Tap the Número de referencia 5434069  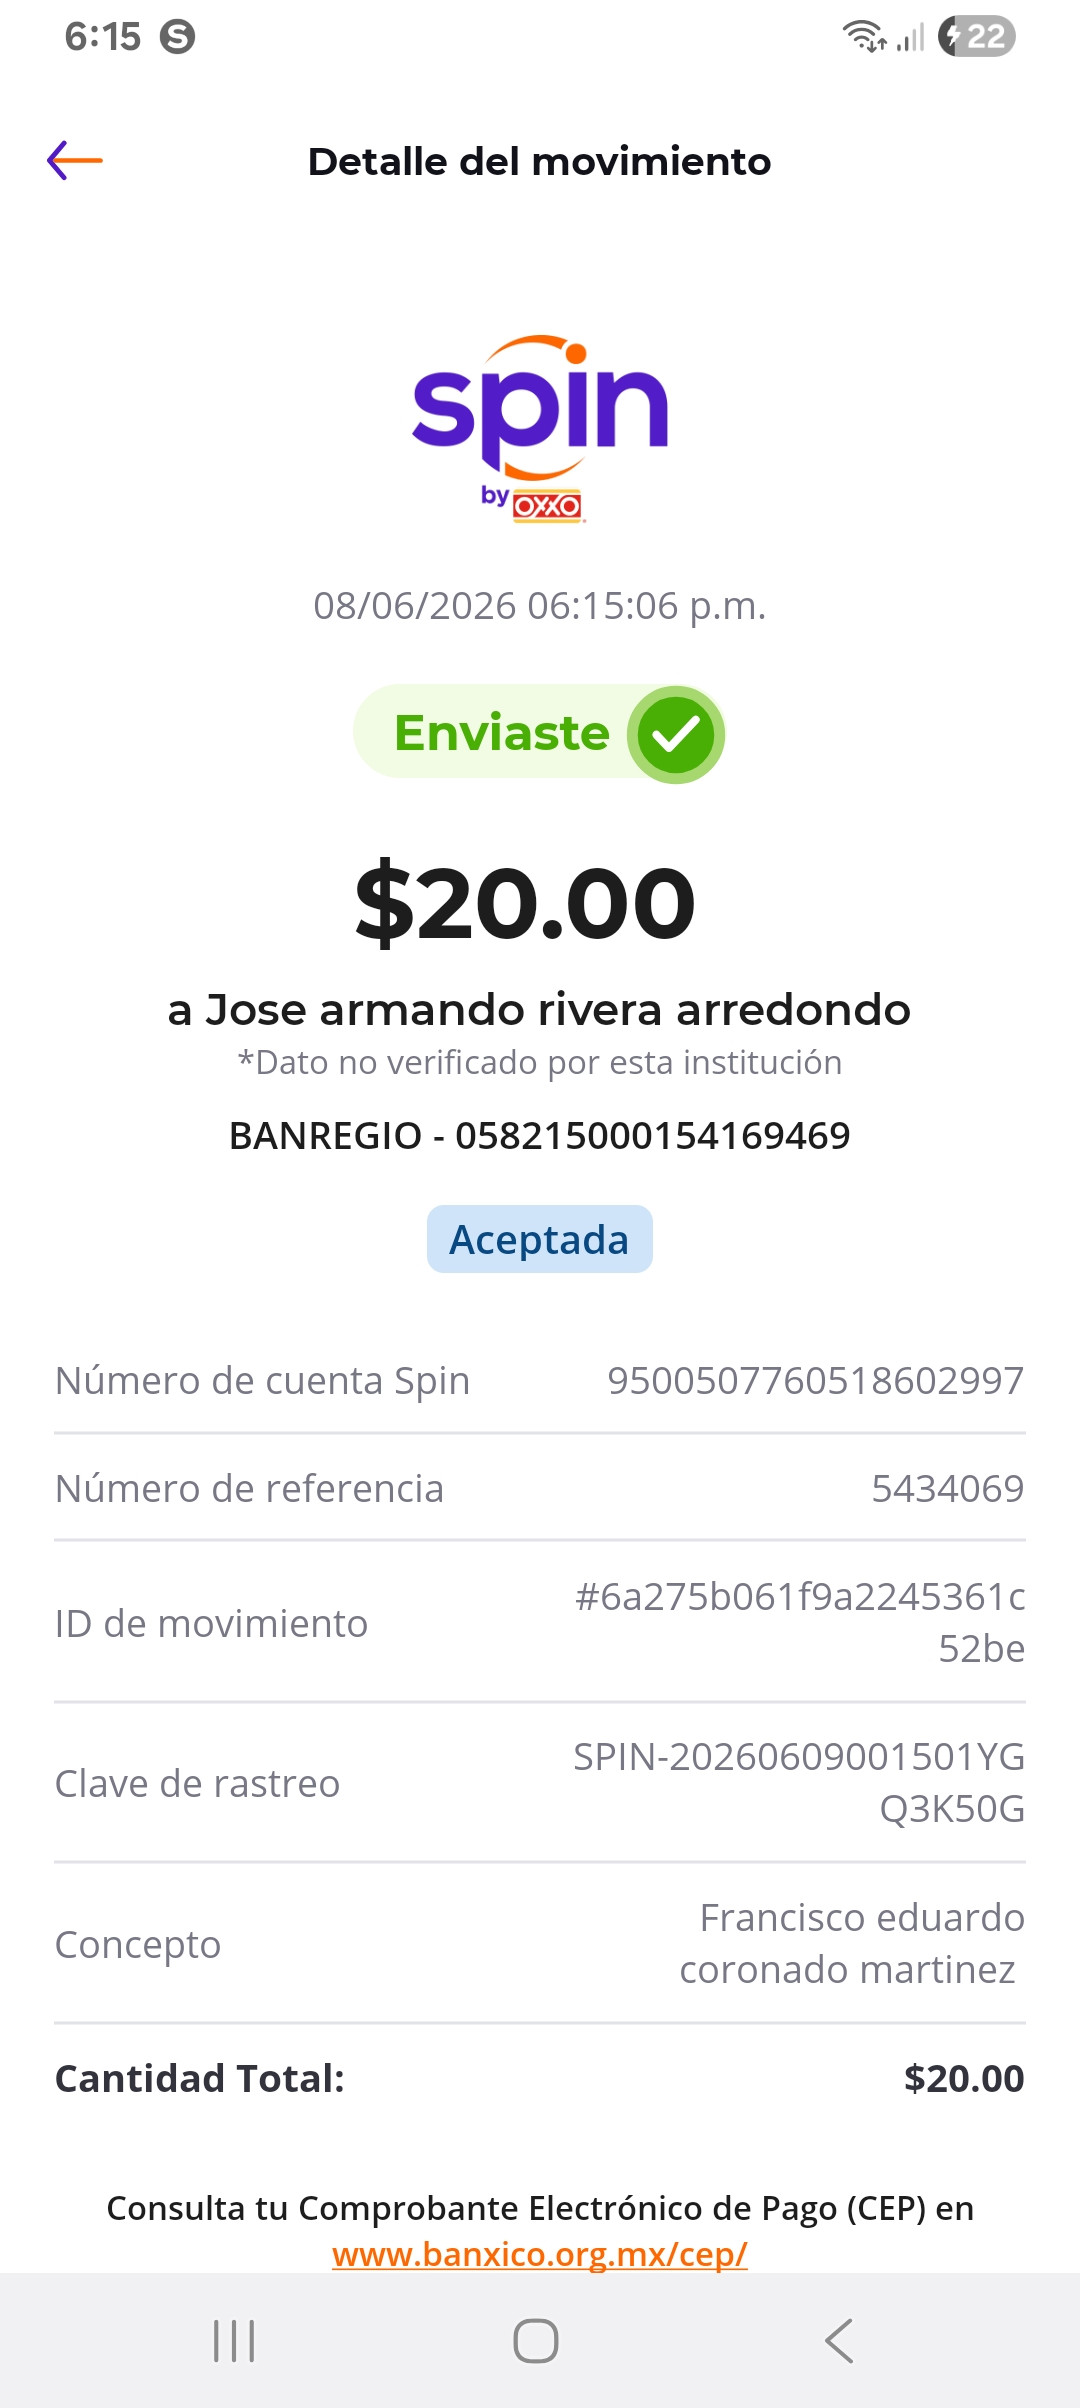click(948, 1488)
